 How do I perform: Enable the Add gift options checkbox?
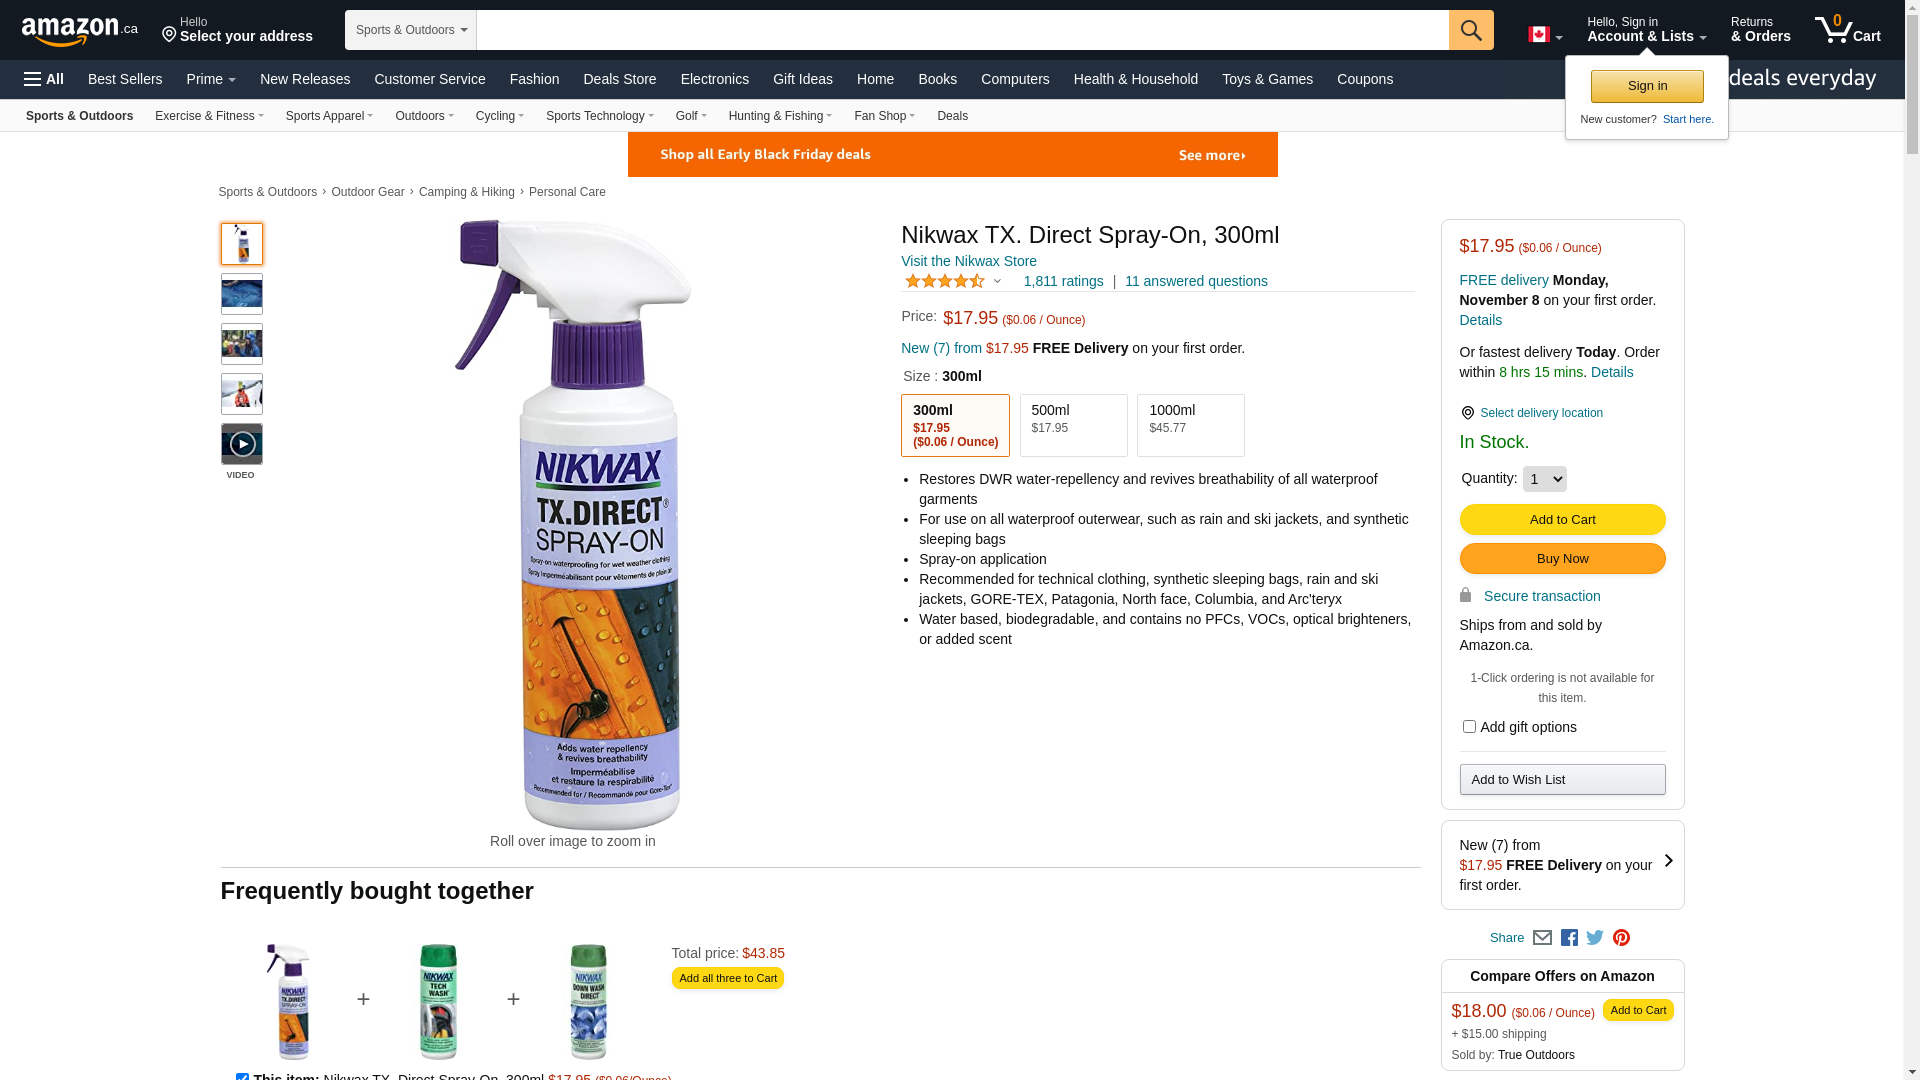point(1469,727)
